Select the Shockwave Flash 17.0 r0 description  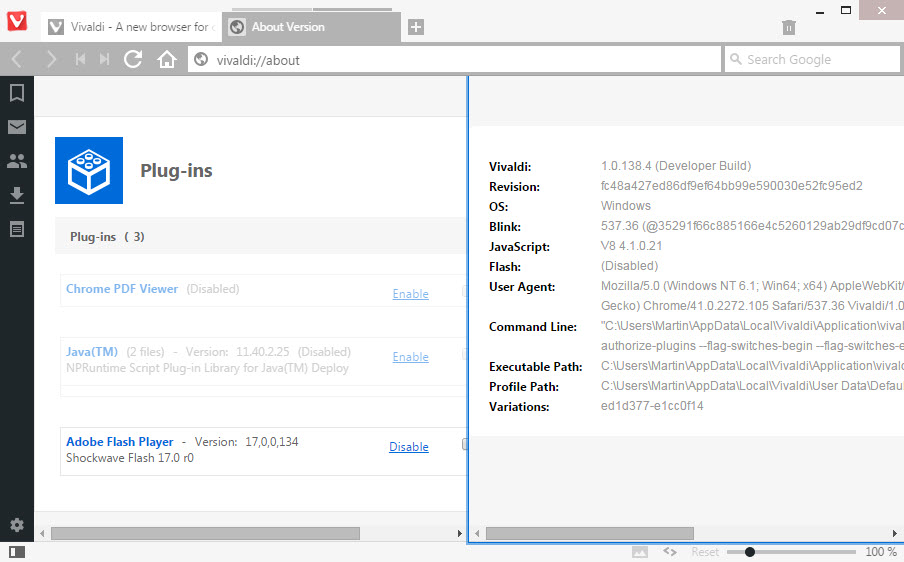(130, 458)
